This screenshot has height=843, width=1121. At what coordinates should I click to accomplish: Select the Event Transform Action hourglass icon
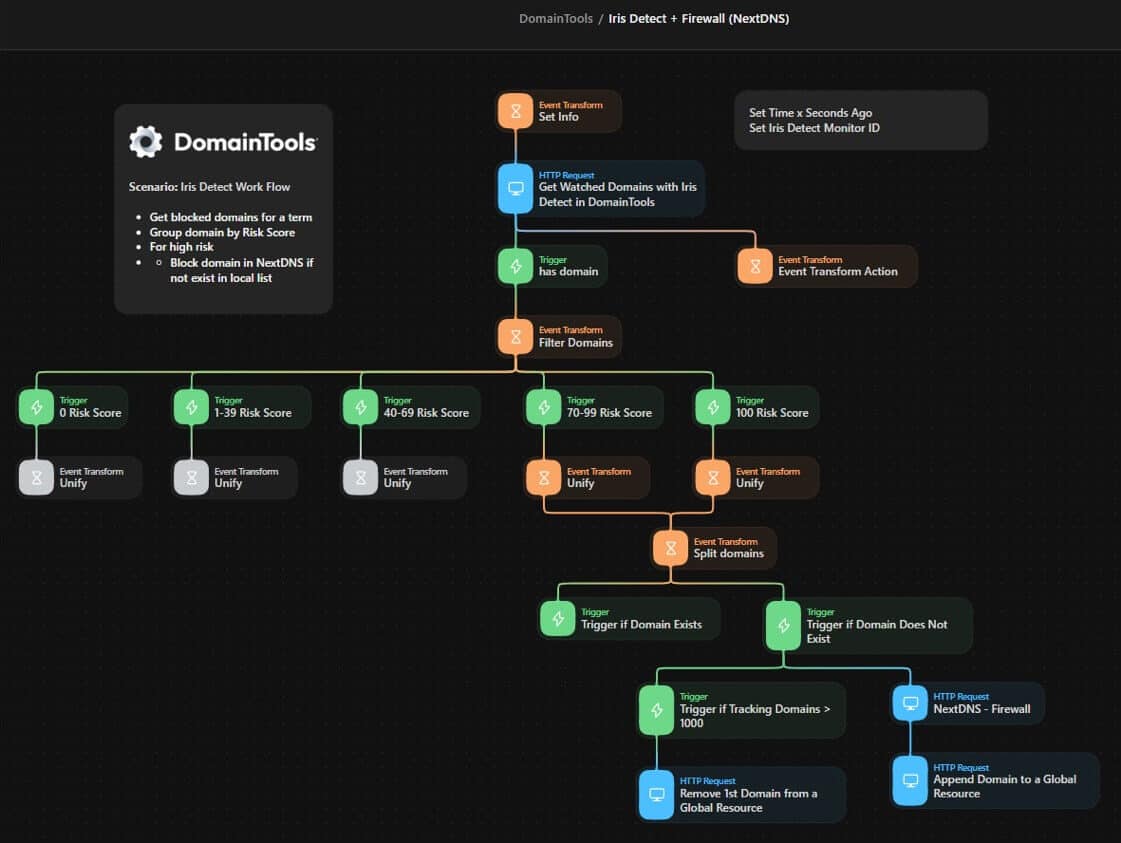pos(755,266)
